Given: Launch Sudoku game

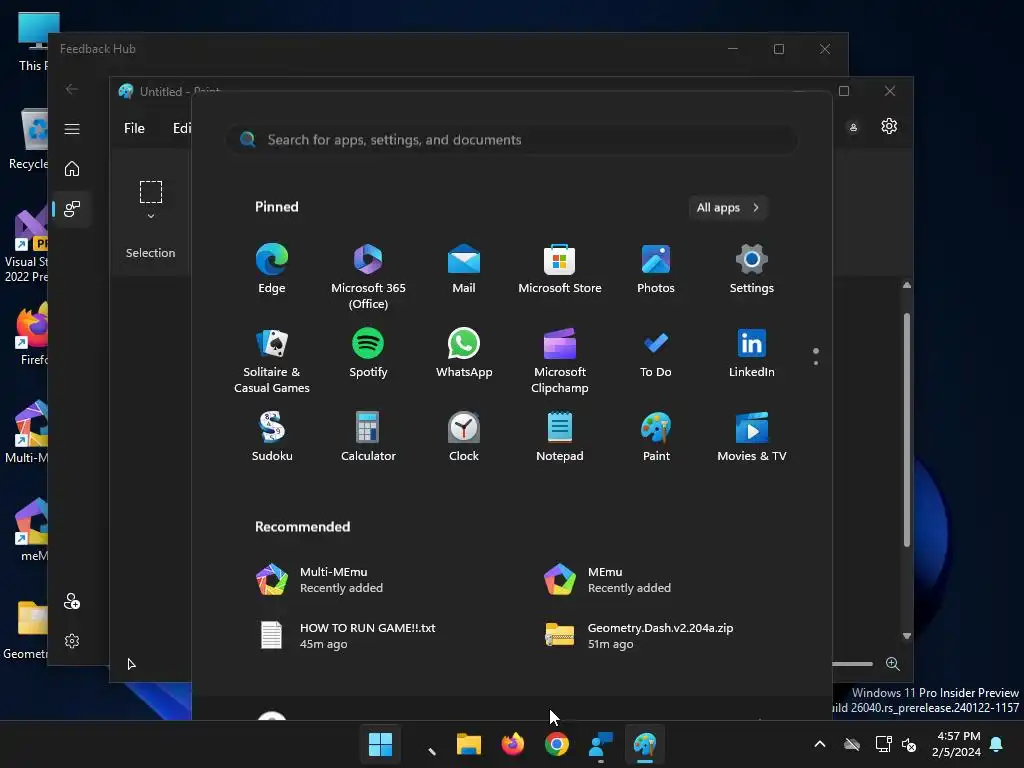Looking at the screenshot, I should [x=272, y=437].
